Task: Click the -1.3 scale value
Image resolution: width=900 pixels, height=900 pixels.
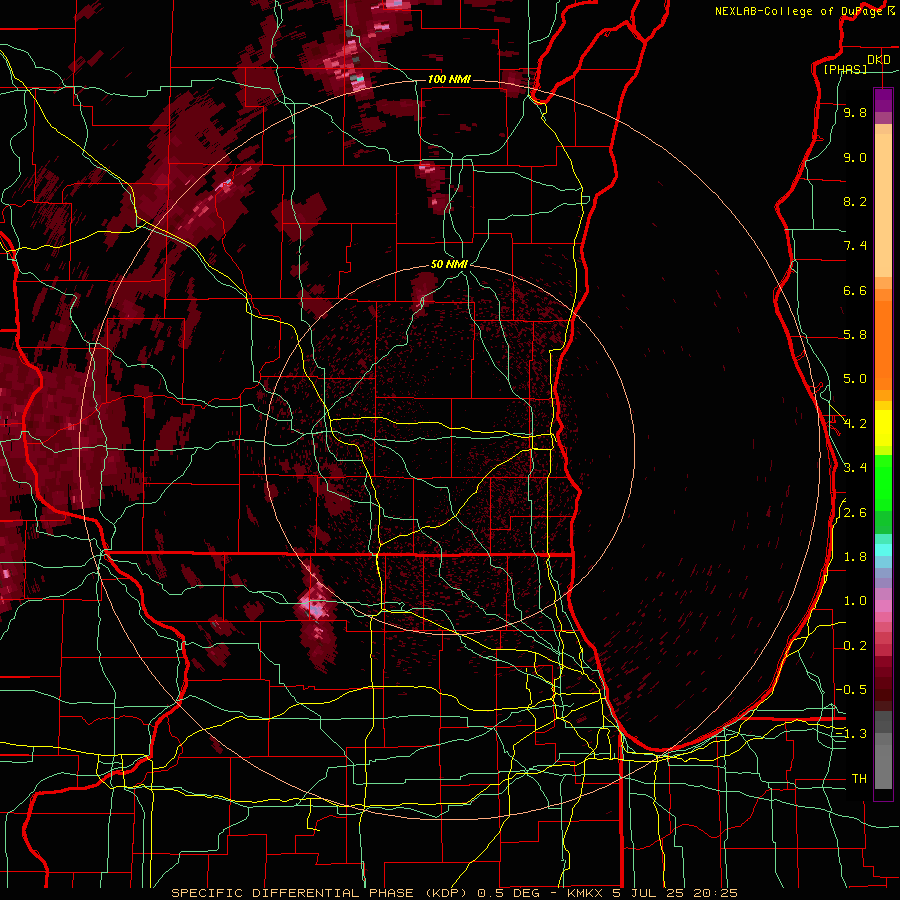Action: [x=851, y=735]
